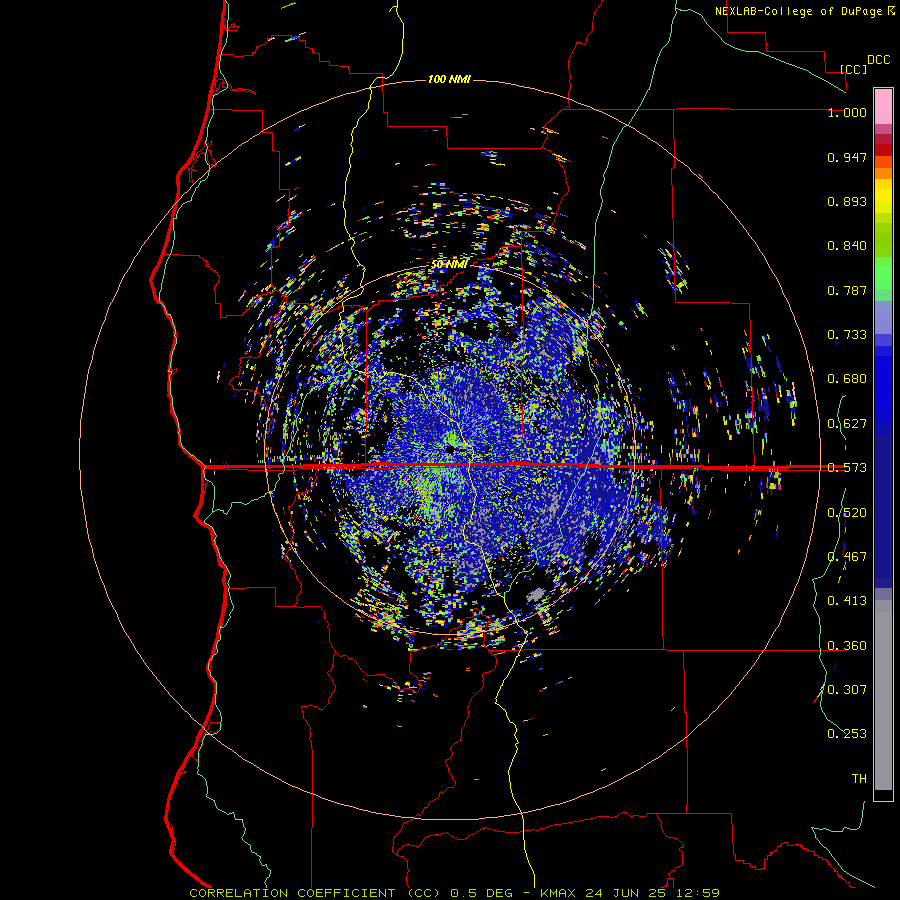Click the 0.413 legend value
The image size is (900, 900).
pos(847,601)
